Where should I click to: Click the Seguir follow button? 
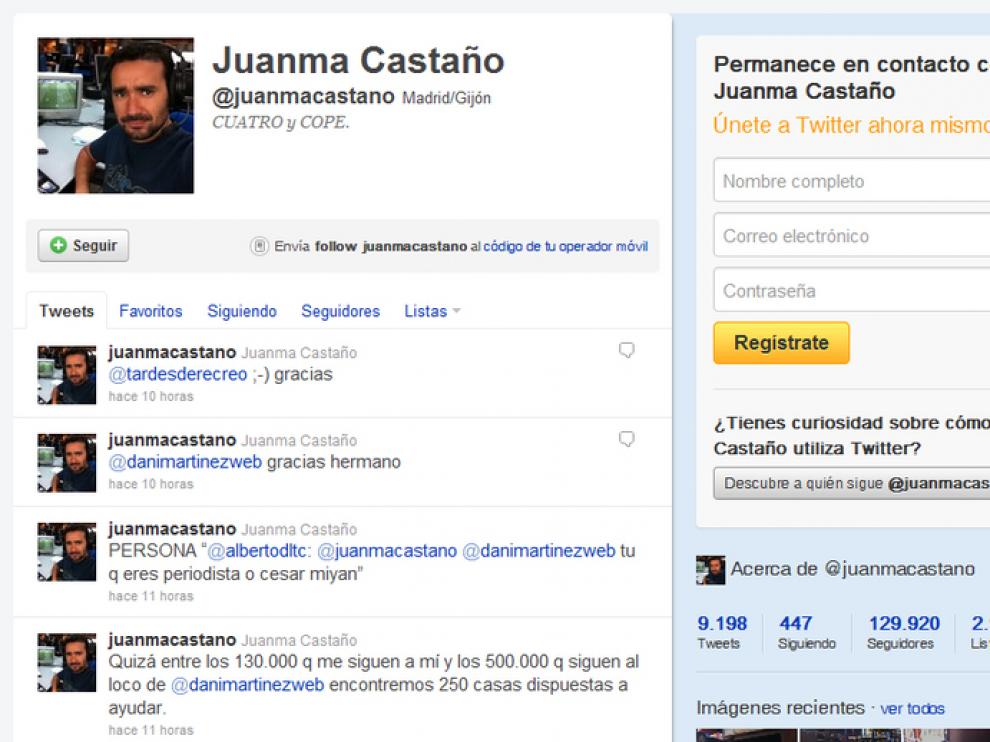tap(83, 246)
